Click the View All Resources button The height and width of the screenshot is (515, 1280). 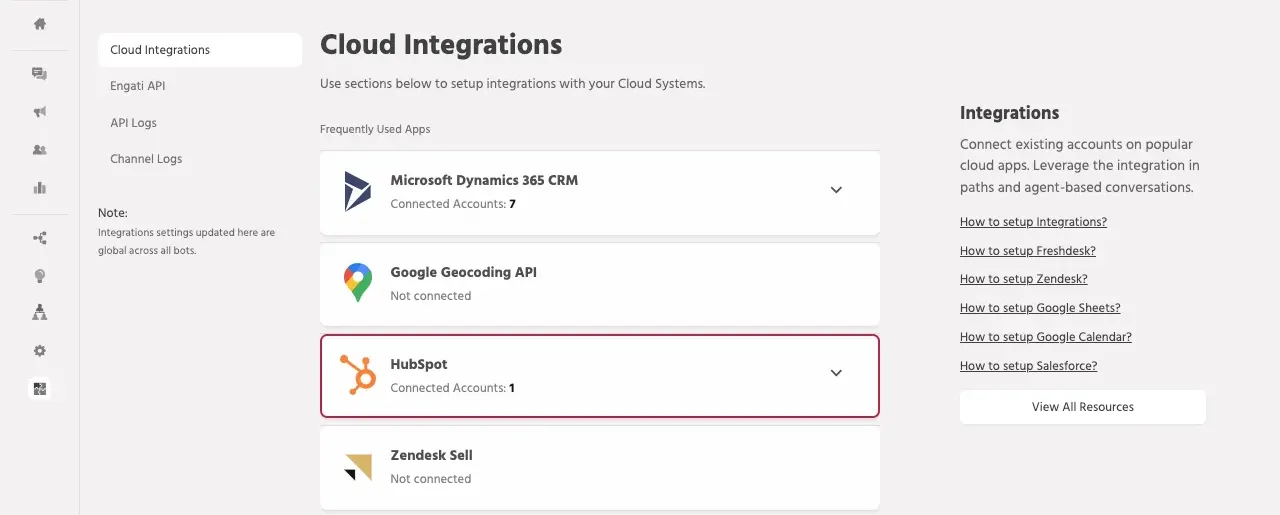coord(1082,407)
